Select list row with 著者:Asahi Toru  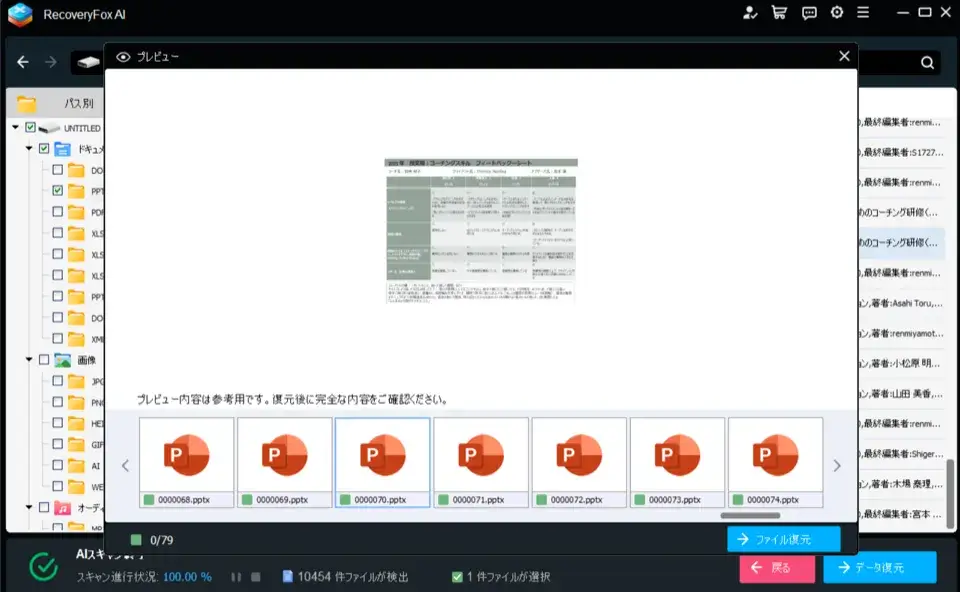901,303
